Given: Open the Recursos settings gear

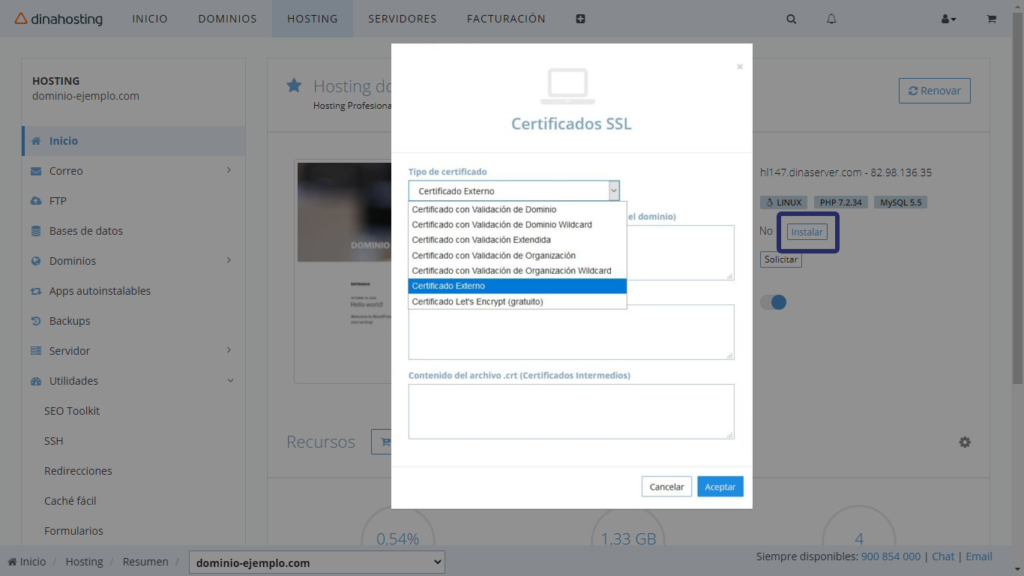Looking at the screenshot, I should [x=965, y=441].
